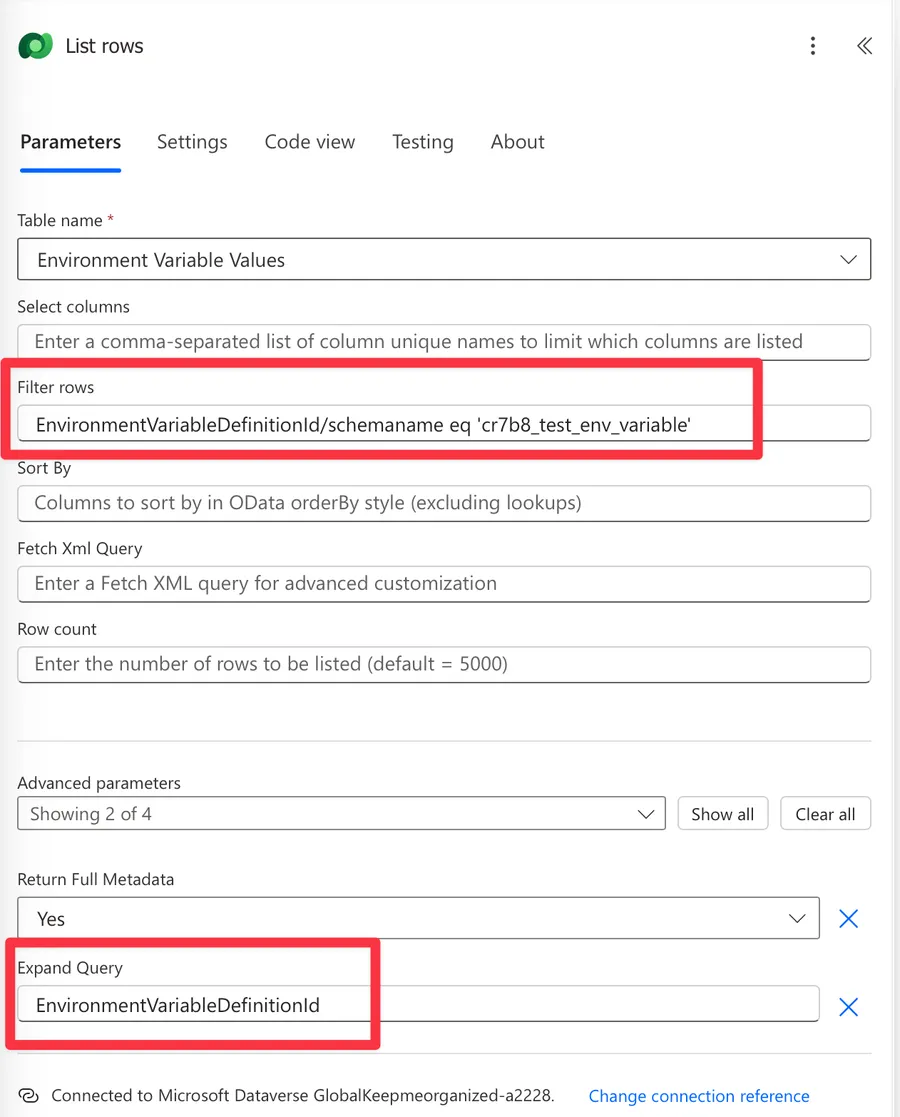Select the Parameters tab
This screenshot has width=900, height=1117.
[x=70, y=142]
